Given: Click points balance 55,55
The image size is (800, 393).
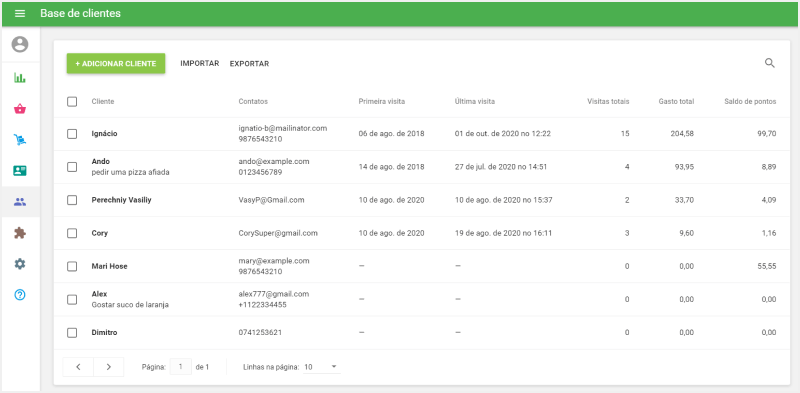Looking at the screenshot, I should pos(767,266).
